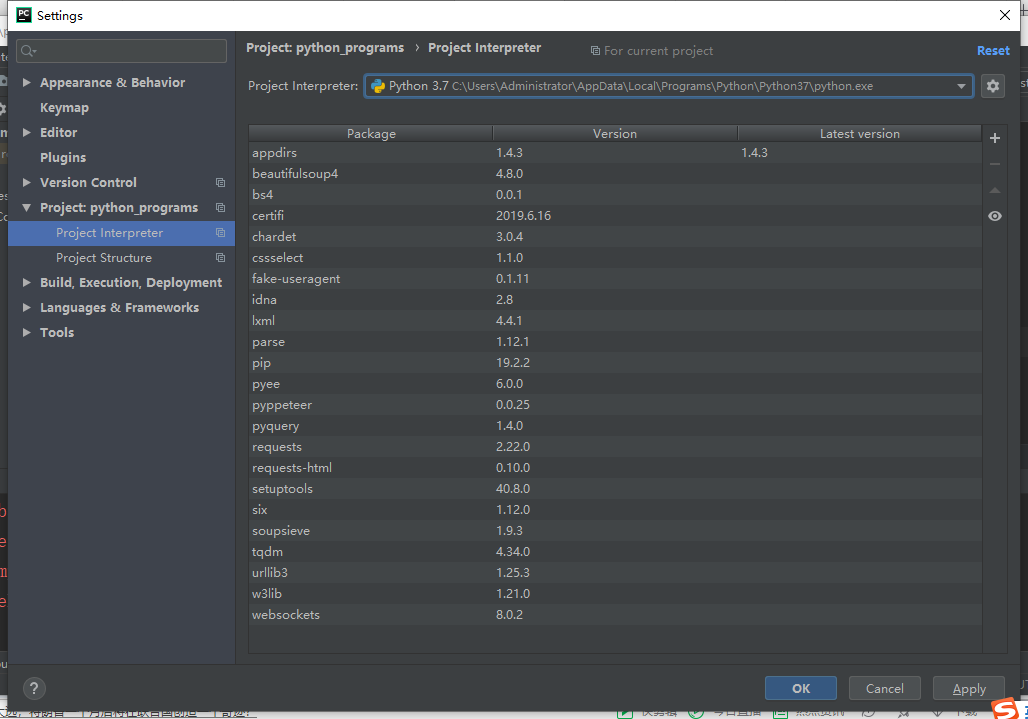
Task: Click the Package column header
Action: [x=371, y=134]
